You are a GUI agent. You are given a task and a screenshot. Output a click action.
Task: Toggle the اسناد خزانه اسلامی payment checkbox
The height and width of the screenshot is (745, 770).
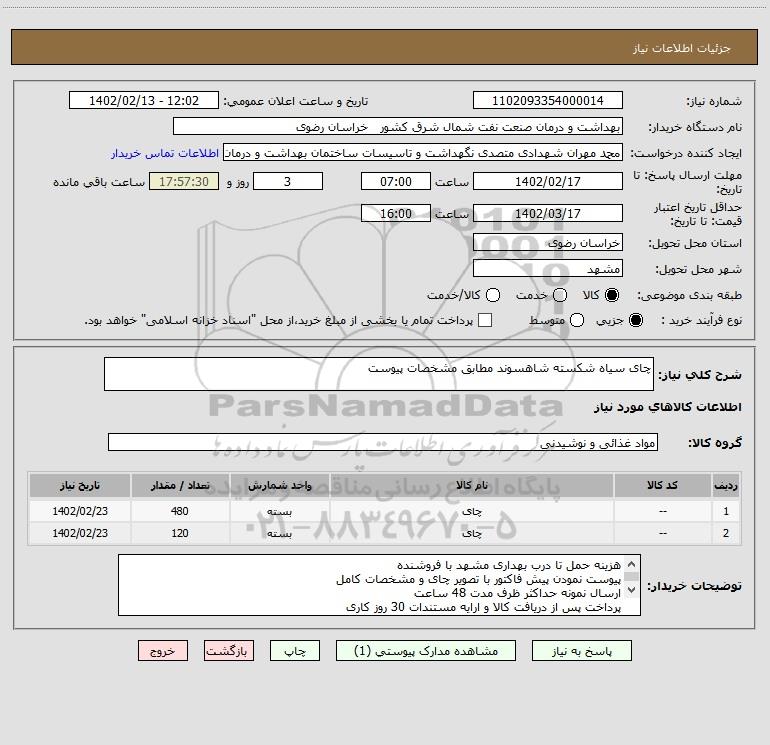(485, 320)
